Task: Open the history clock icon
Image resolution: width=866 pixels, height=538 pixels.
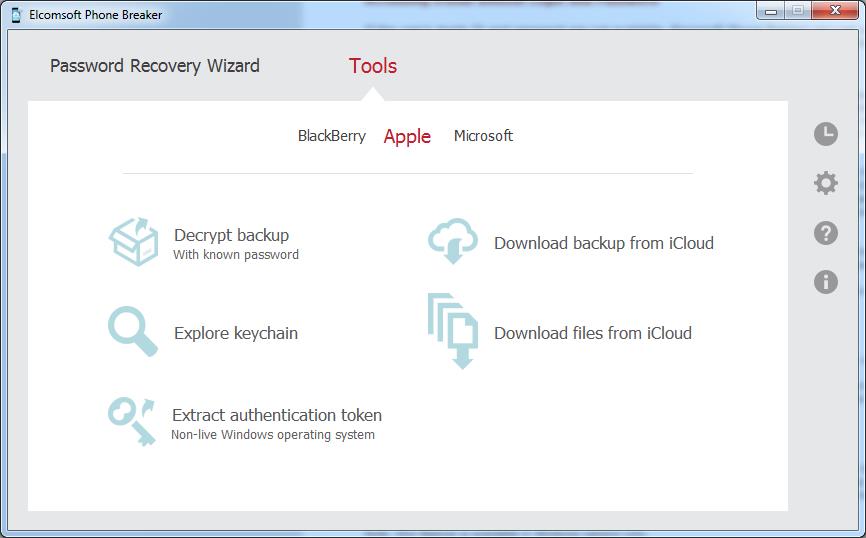Action: (826, 134)
